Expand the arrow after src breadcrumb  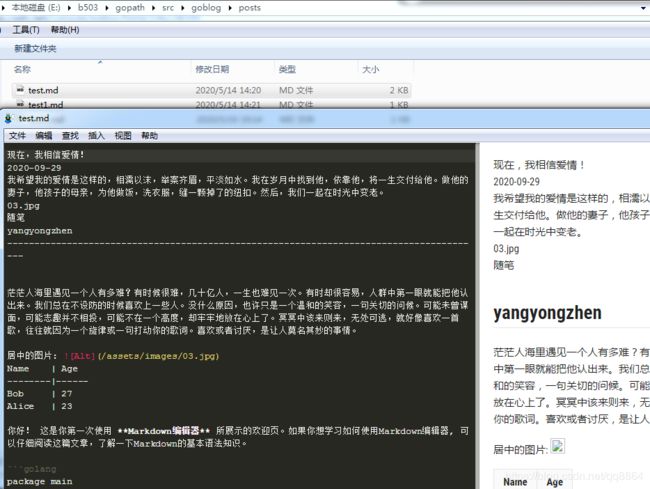[x=182, y=7]
